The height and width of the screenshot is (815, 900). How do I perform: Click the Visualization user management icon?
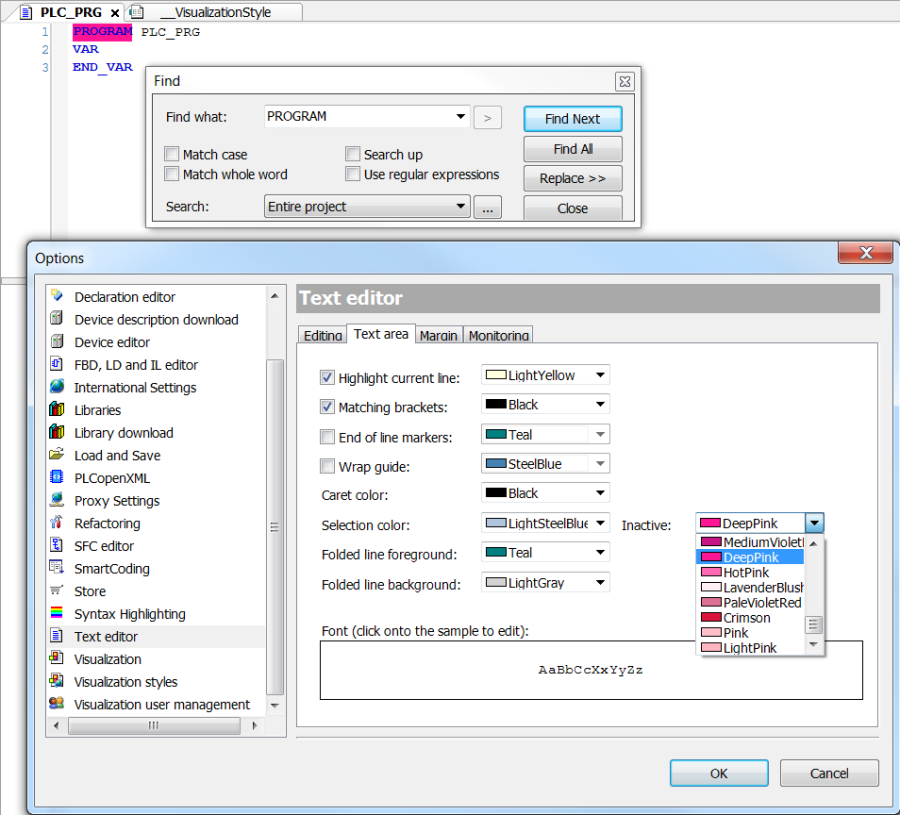pos(57,704)
